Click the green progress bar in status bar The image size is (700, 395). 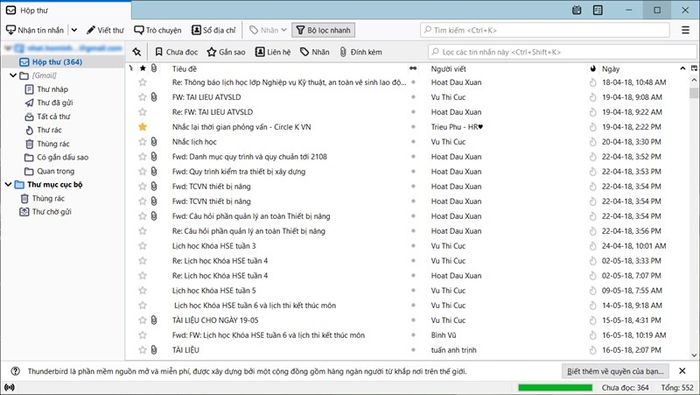click(x=555, y=387)
